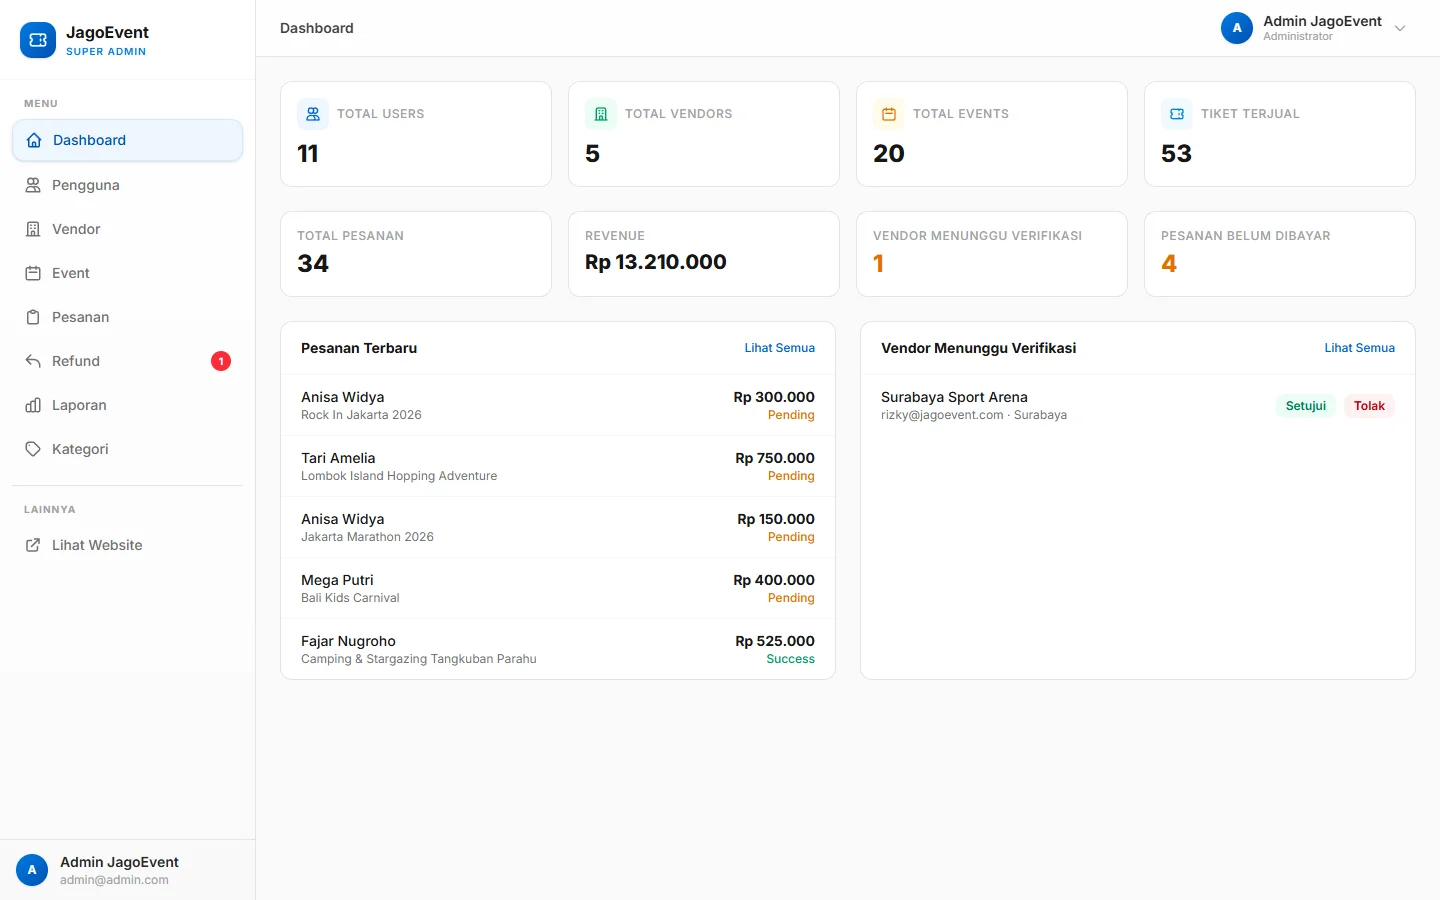The image size is (1440, 900).
Task: Click the JagoEvent ticket logo icon
Action: point(38,40)
